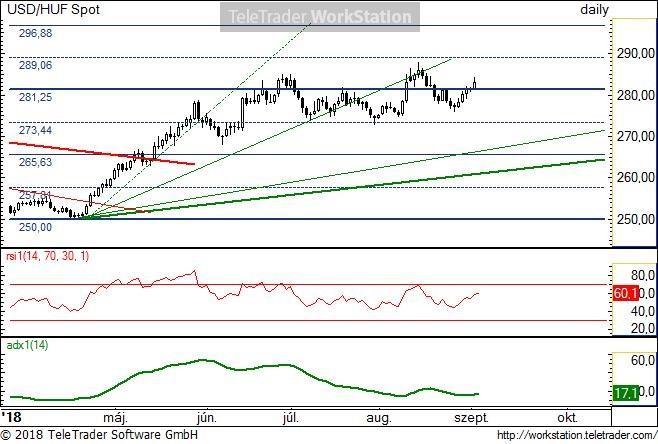The image size is (658, 444).
Task: Click the máj. month marker
Action: 115,418
